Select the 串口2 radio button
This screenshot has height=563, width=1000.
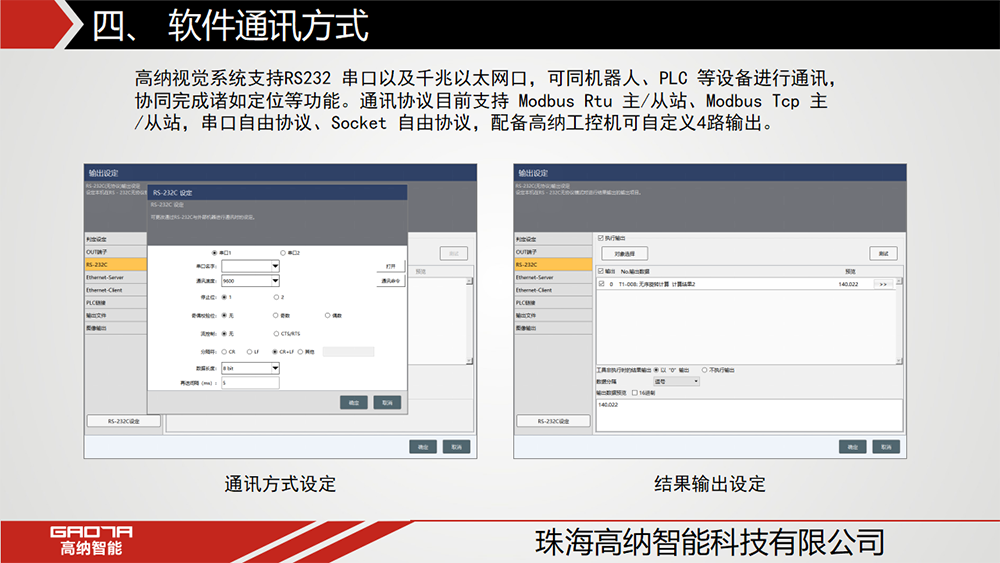[283, 252]
